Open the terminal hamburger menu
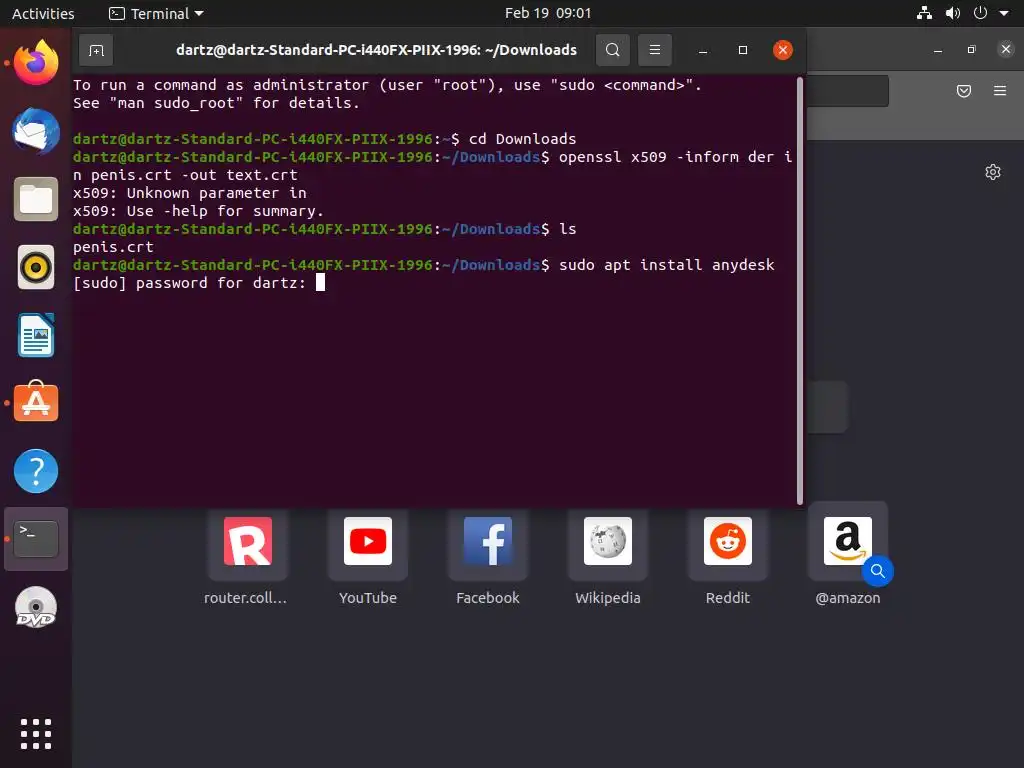1024x768 pixels. pos(654,50)
